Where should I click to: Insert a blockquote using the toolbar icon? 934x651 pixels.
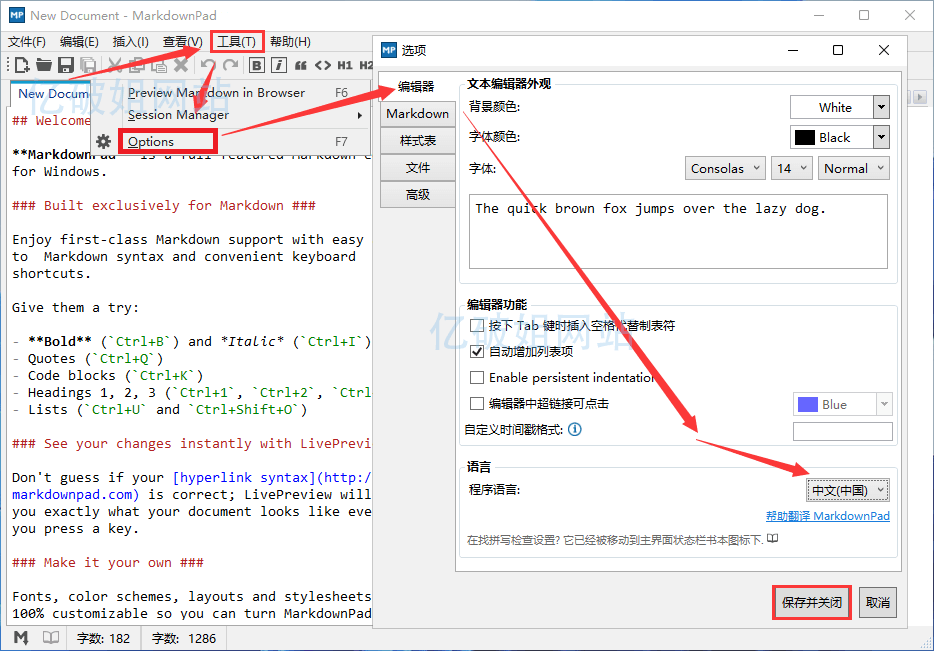click(x=300, y=65)
